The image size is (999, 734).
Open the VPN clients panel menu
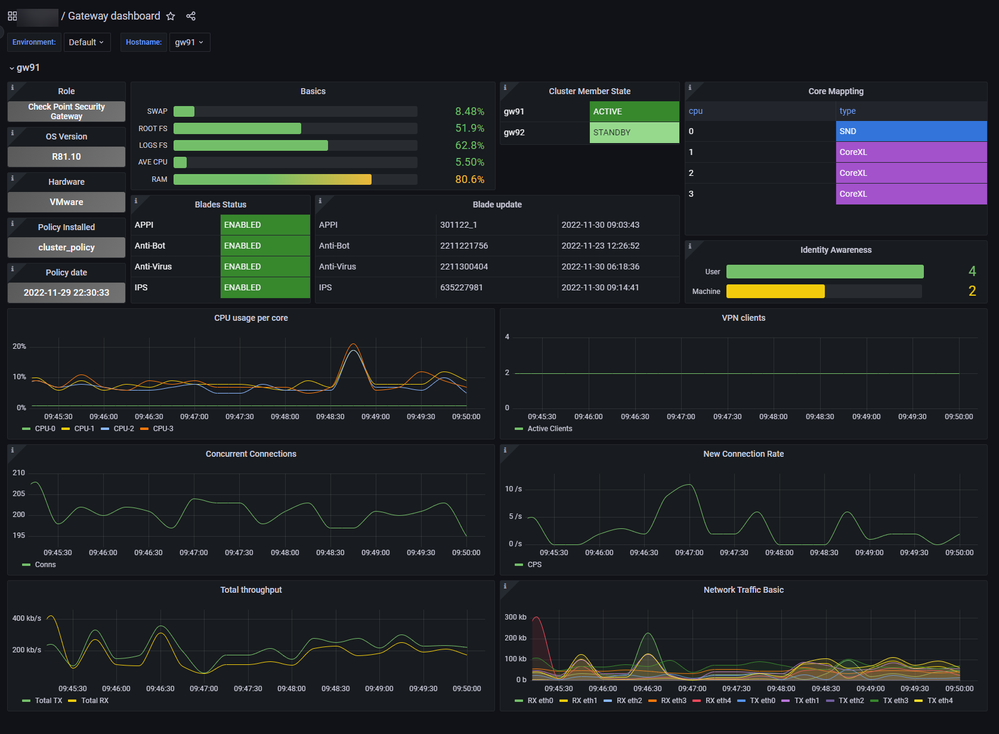[744, 318]
